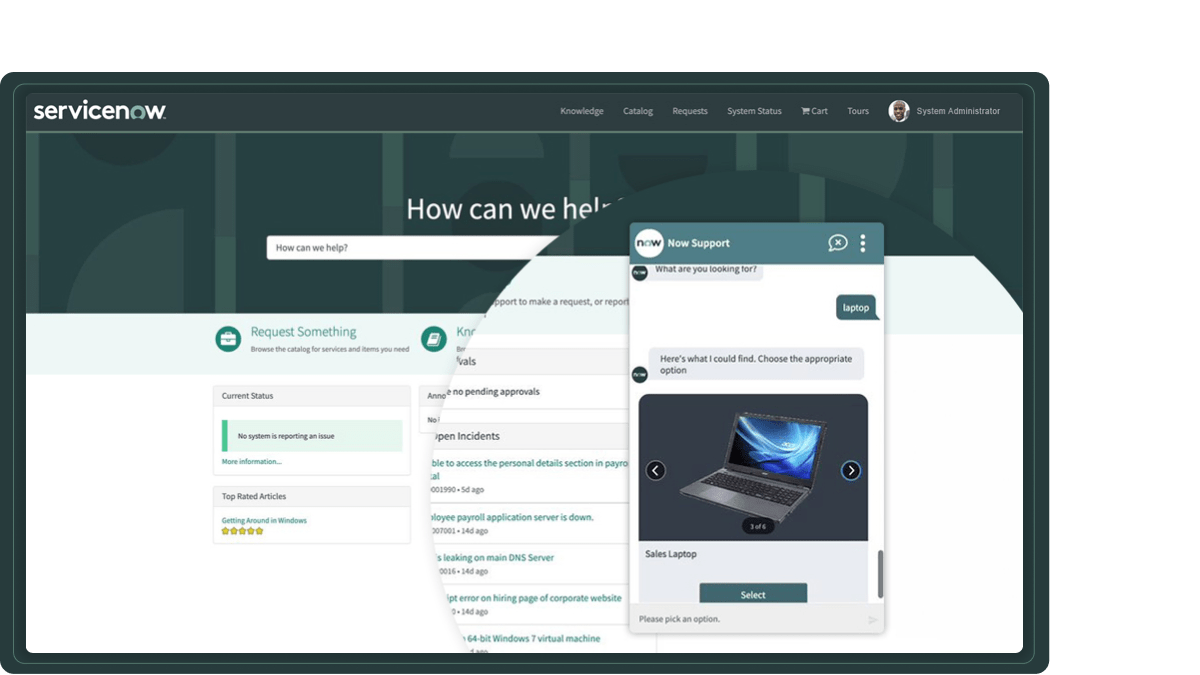Viewport: 1200px width, 675px height.
Task: Click the chat scrollbar
Action: [880, 574]
